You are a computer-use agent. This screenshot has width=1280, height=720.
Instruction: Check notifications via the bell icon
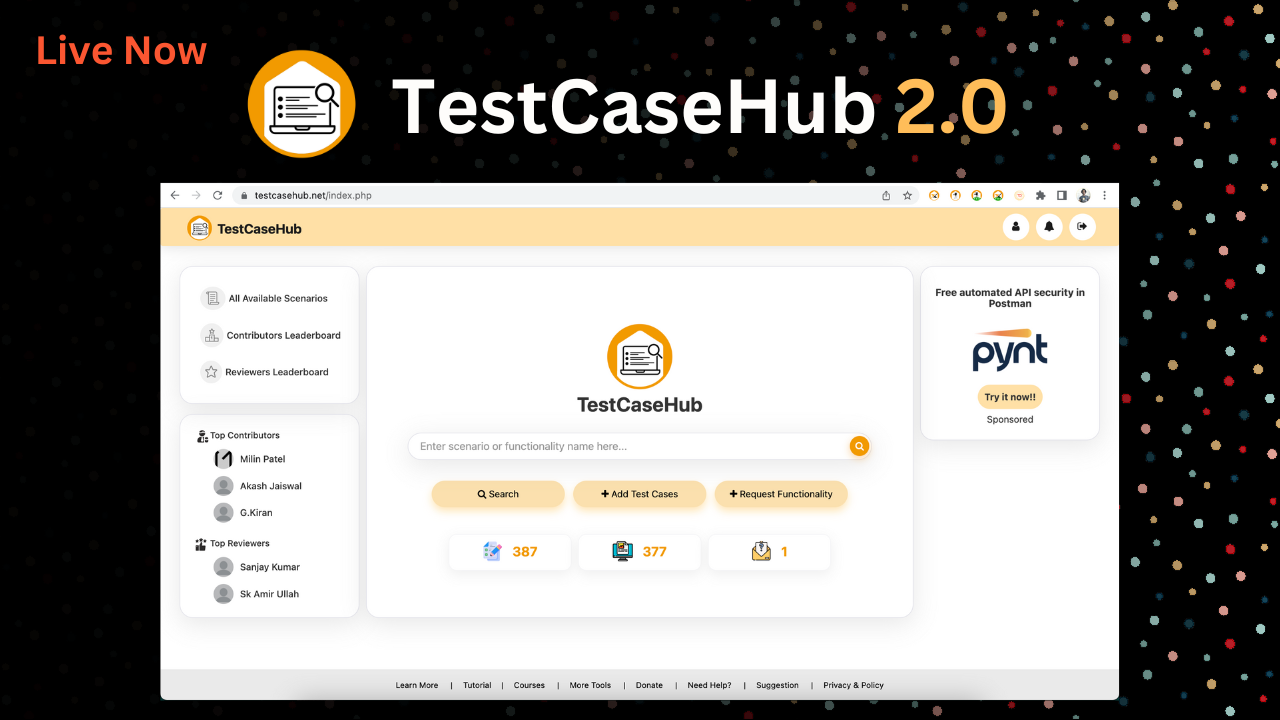[x=1049, y=227]
